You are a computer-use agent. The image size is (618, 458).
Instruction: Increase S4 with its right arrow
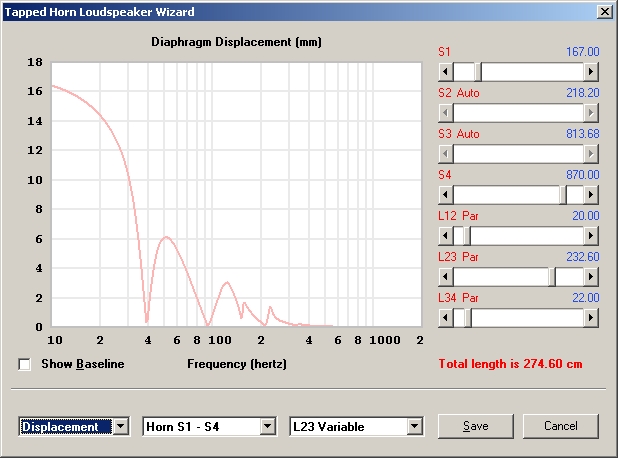591,195
